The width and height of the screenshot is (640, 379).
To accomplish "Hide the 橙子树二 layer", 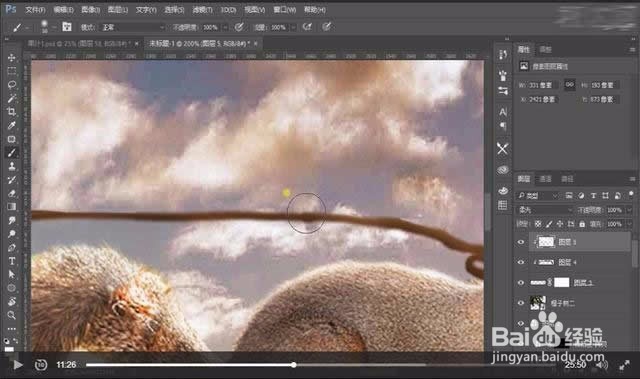I will point(521,303).
